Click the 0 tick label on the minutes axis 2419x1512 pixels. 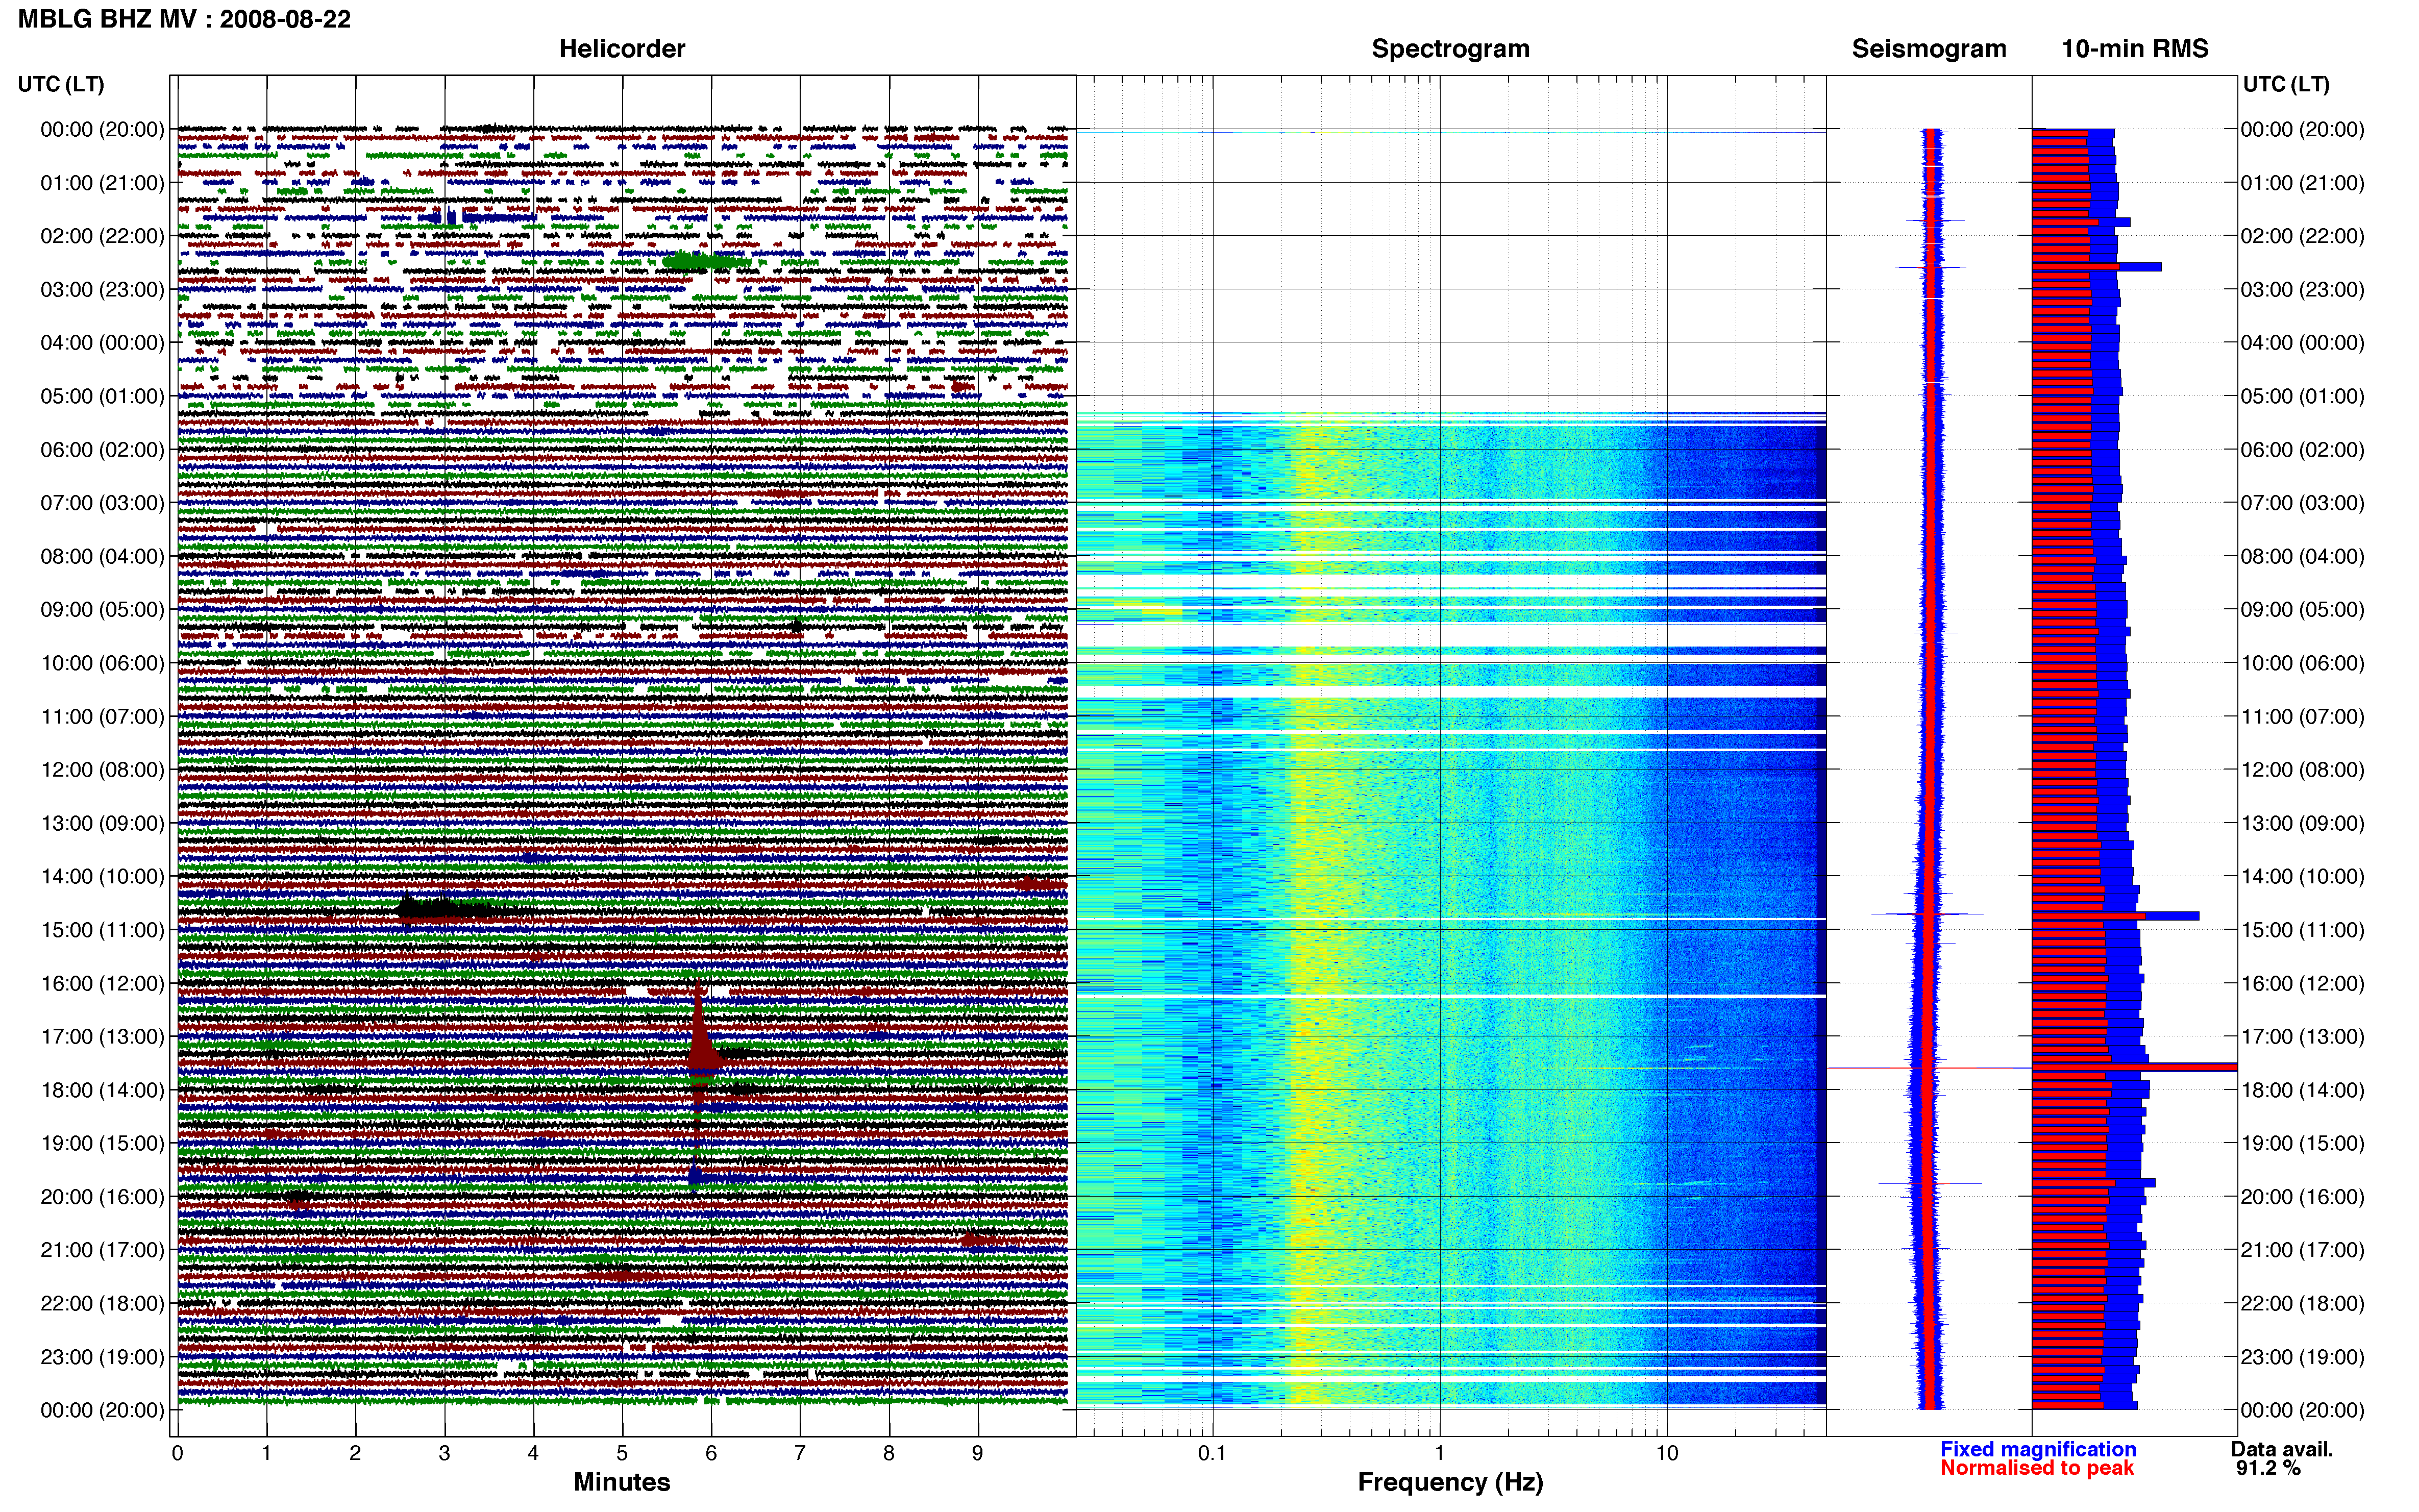[x=178, y=1453]
